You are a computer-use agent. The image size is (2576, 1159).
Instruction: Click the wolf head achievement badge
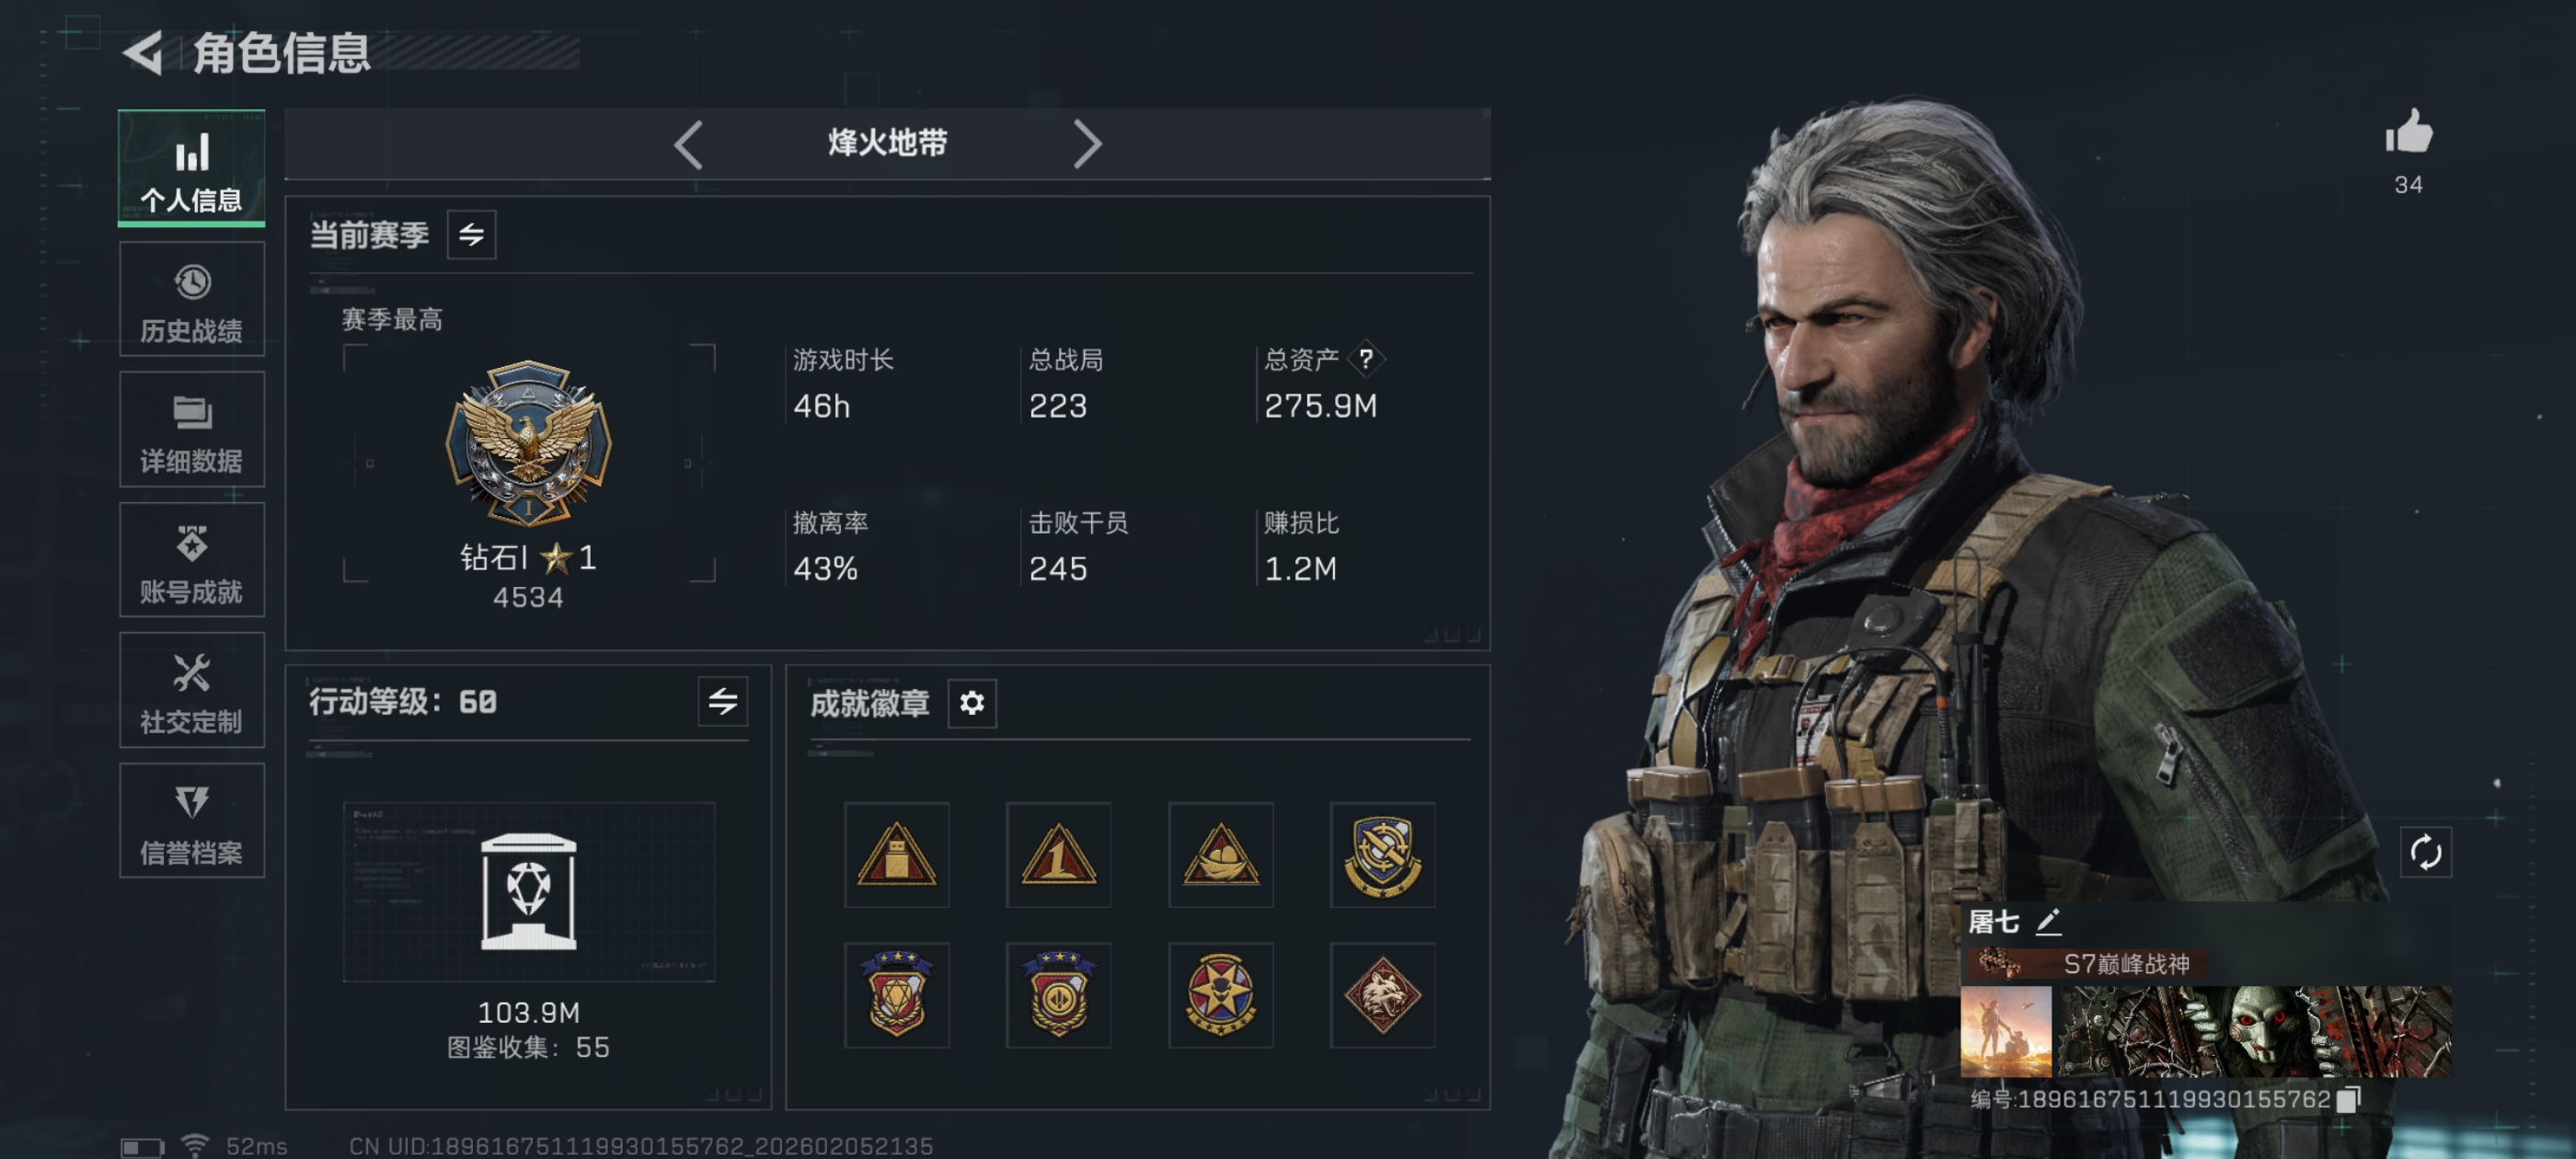coord(1382,995)
